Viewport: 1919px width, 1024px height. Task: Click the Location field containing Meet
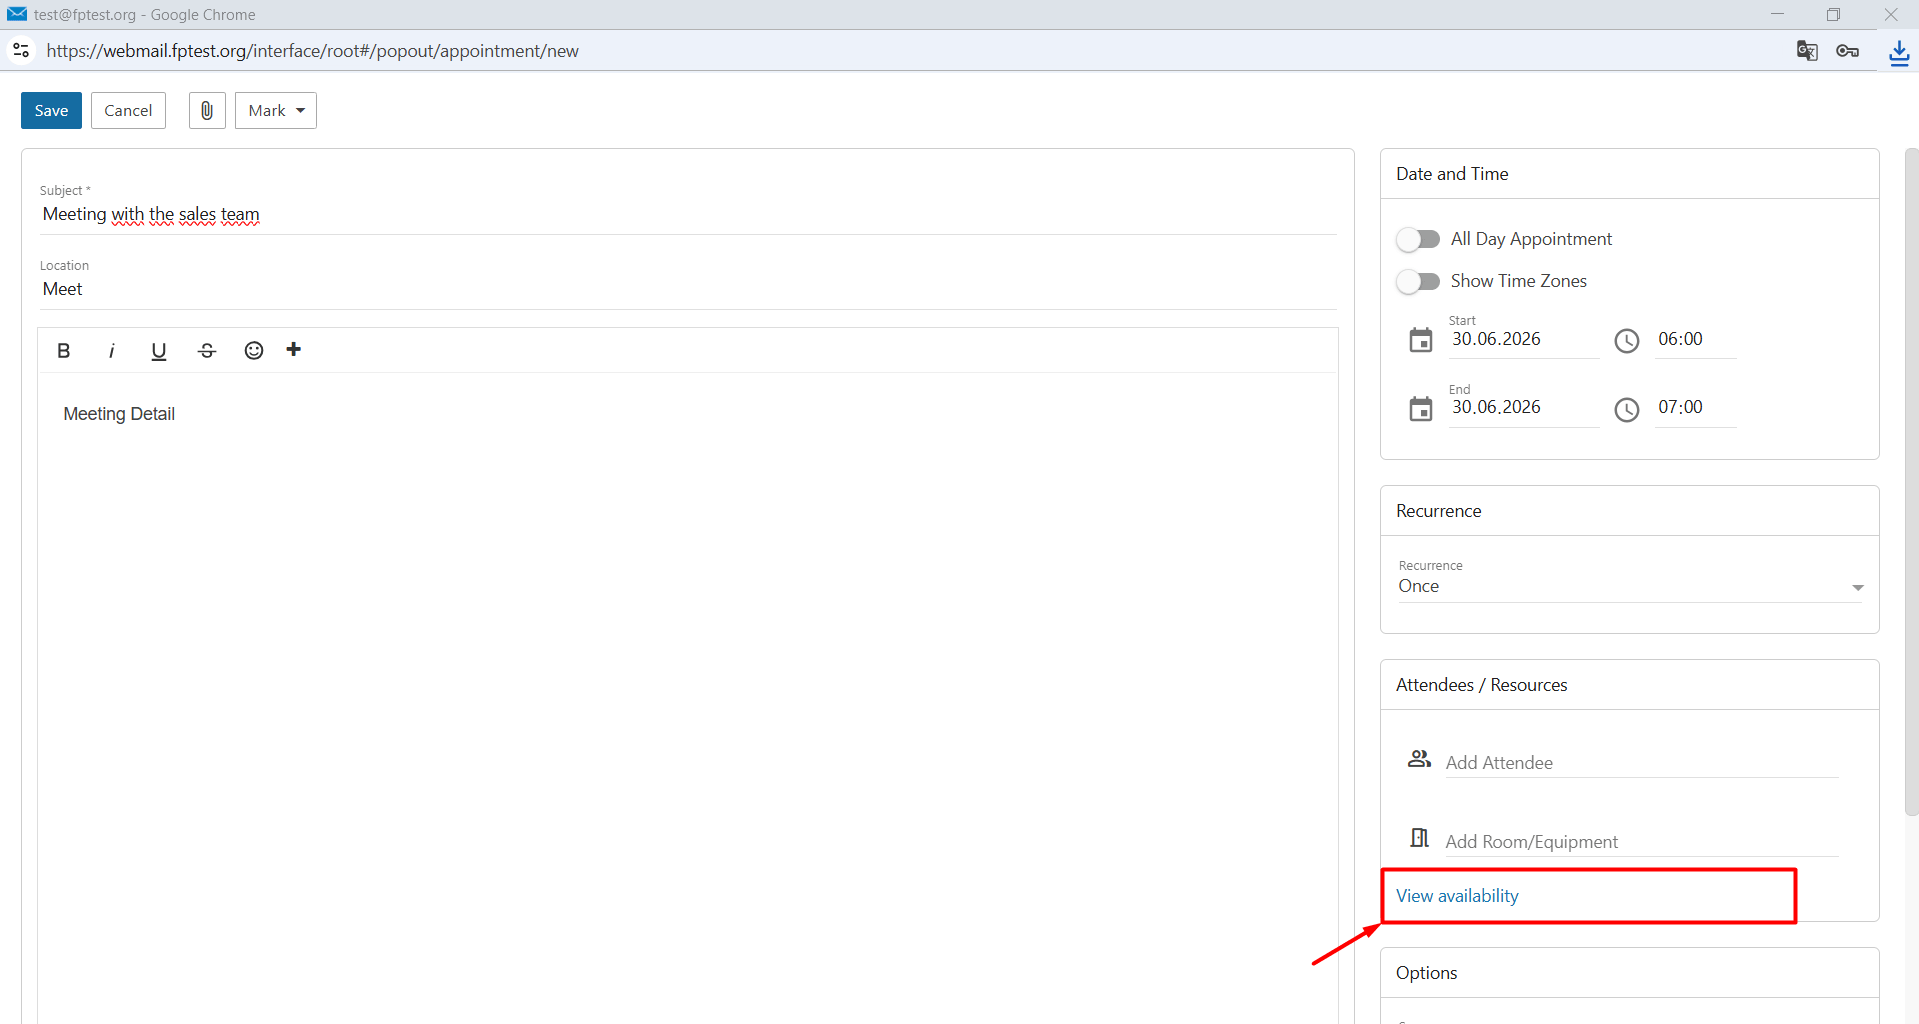point(688,289)
